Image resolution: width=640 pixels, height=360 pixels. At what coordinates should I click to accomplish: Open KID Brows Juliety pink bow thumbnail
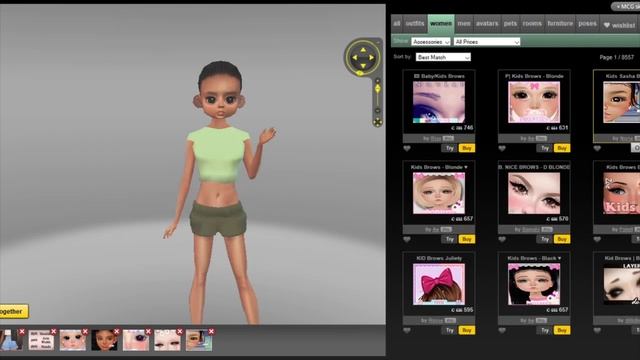[x=439, y=284]
